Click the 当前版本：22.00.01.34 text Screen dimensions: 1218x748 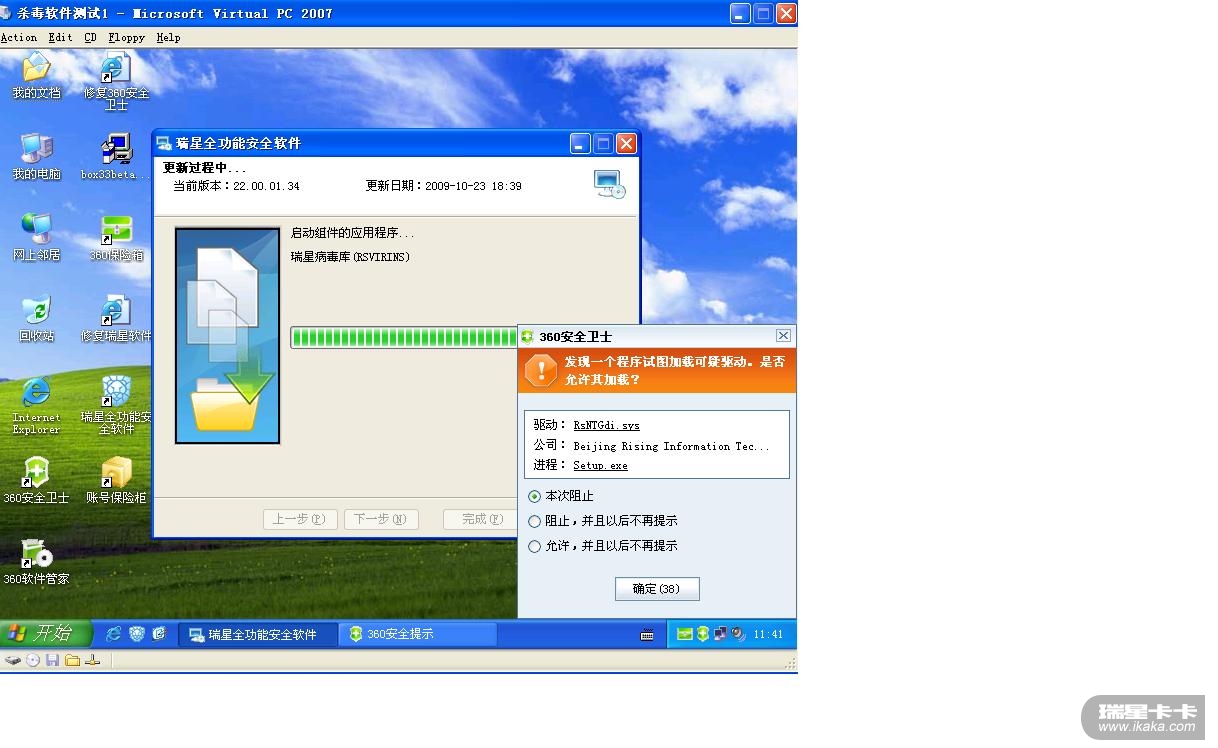(236, 186)
